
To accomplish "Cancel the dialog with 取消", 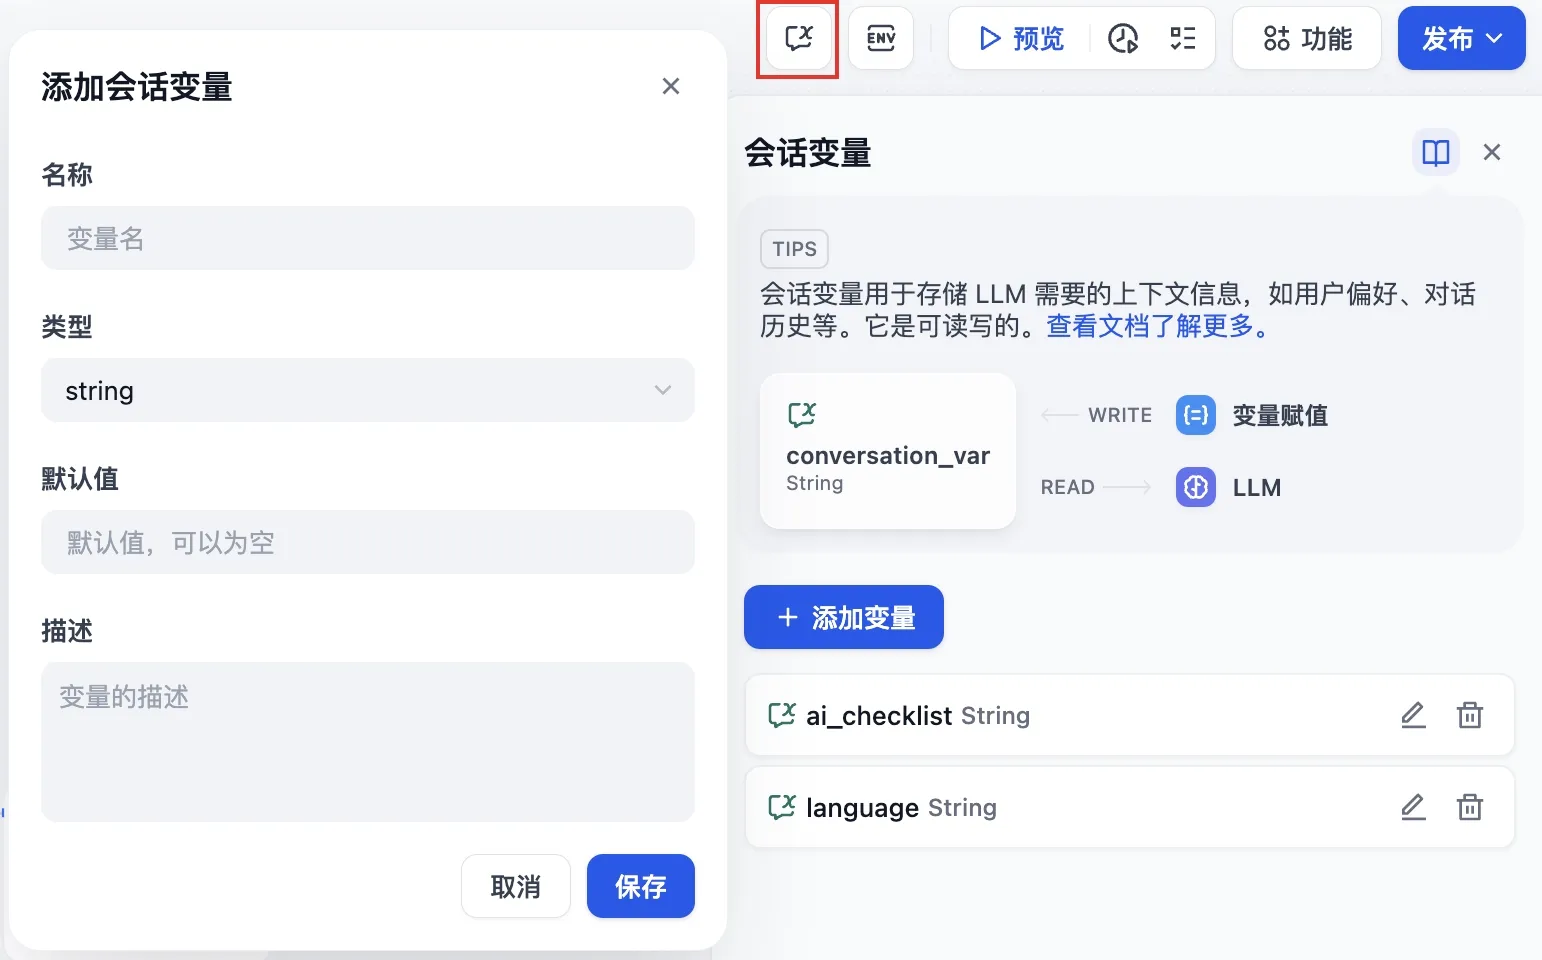I will 515,886.
